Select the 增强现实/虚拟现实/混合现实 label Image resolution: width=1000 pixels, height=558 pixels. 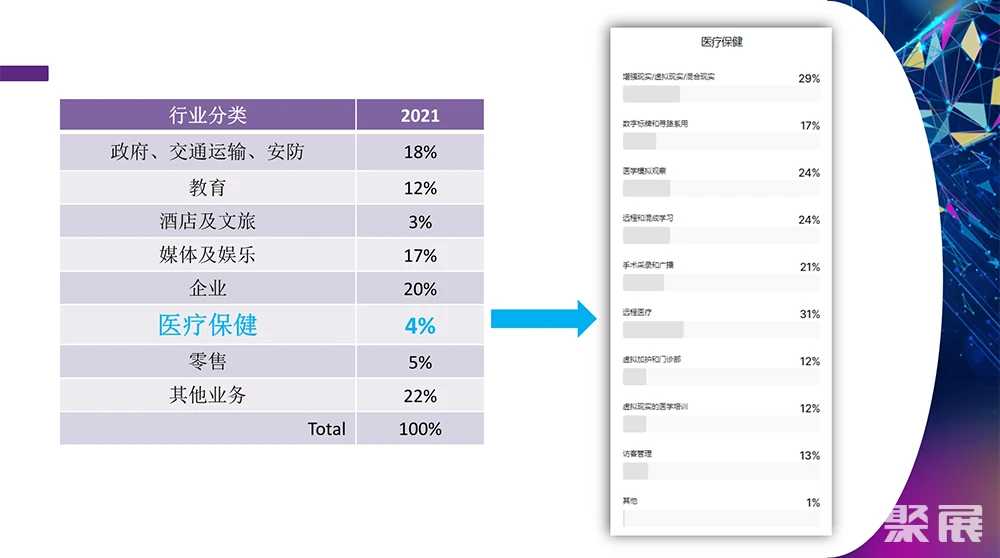(668, 77)
